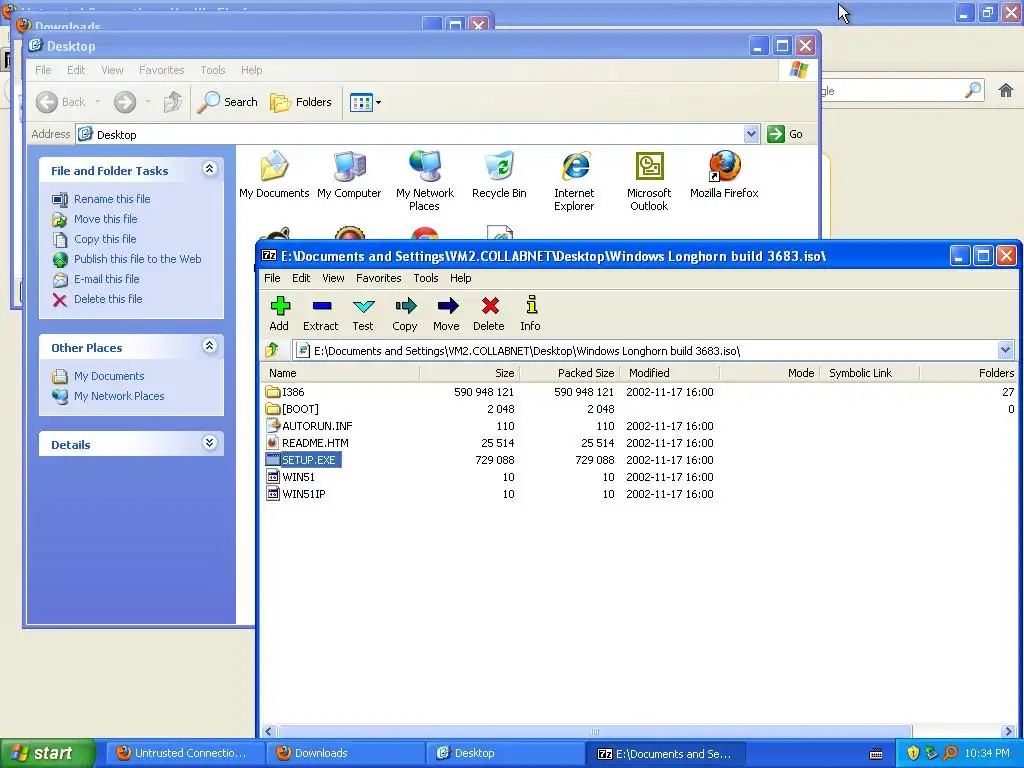Screen dimensions: 1024x768
Task: Sort by the Packed Size column header
Action: click(x=569, y=373)
